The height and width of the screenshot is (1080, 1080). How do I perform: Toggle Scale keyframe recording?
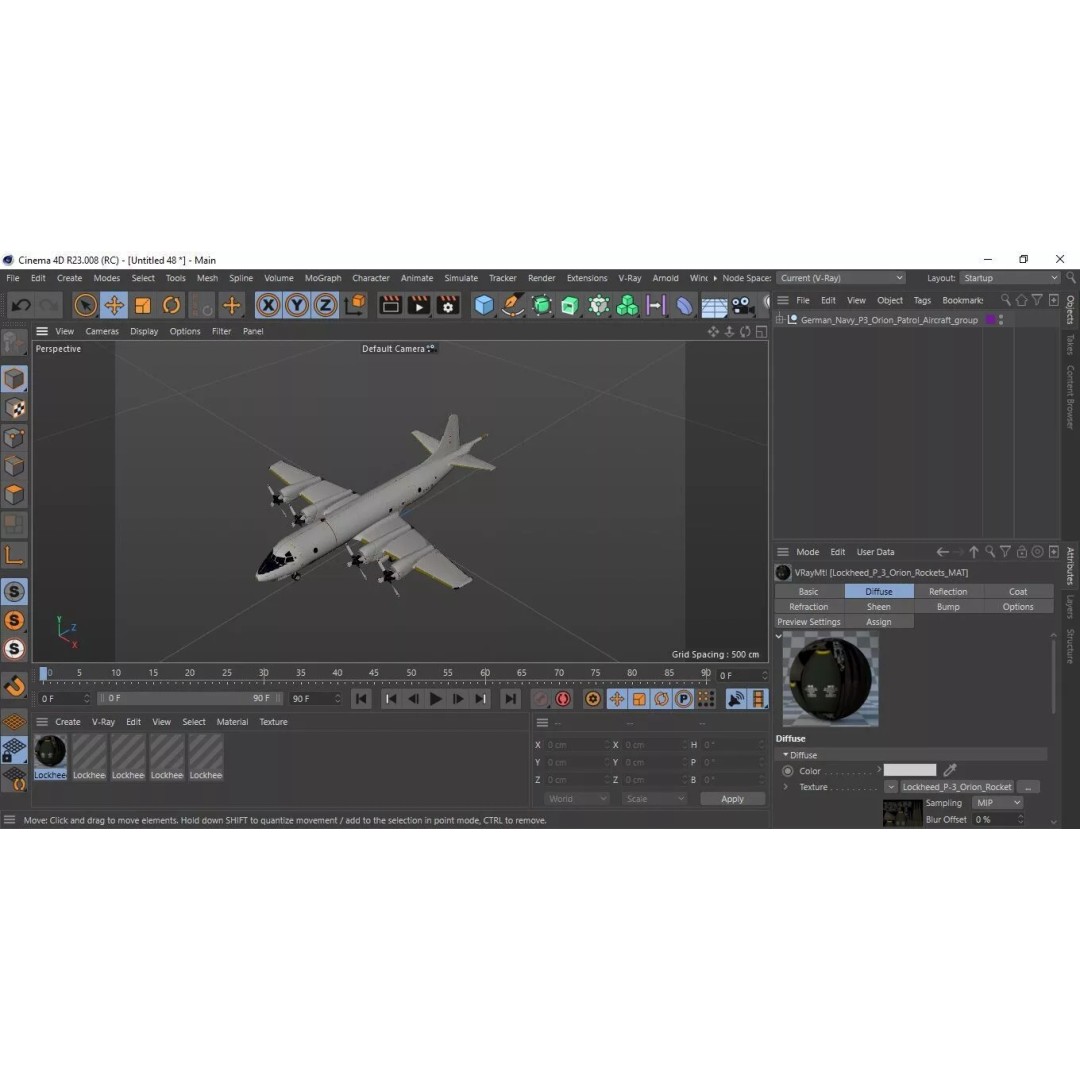coord(639,699)
